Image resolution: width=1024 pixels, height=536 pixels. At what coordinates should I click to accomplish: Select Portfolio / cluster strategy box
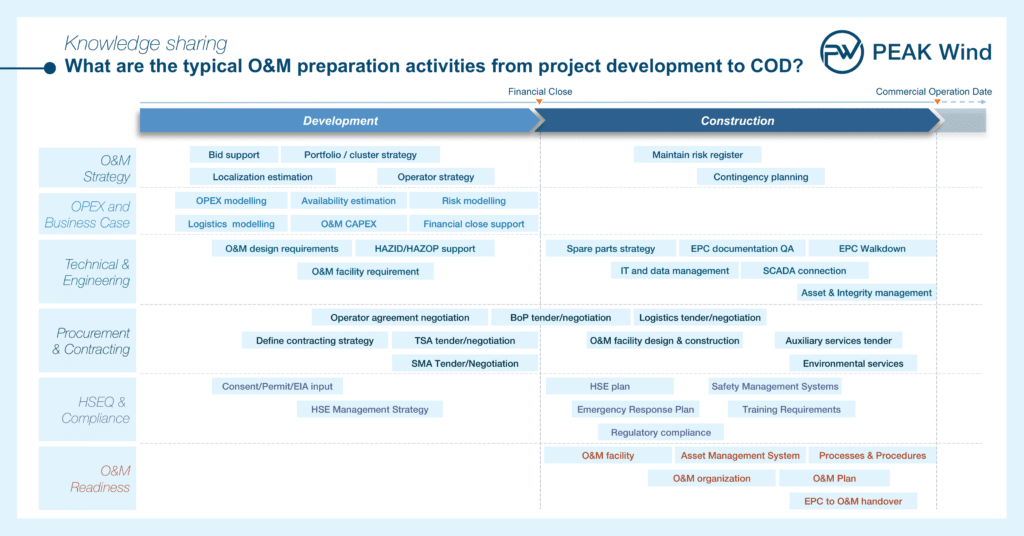pyautogui.click(x=360, y=155)
